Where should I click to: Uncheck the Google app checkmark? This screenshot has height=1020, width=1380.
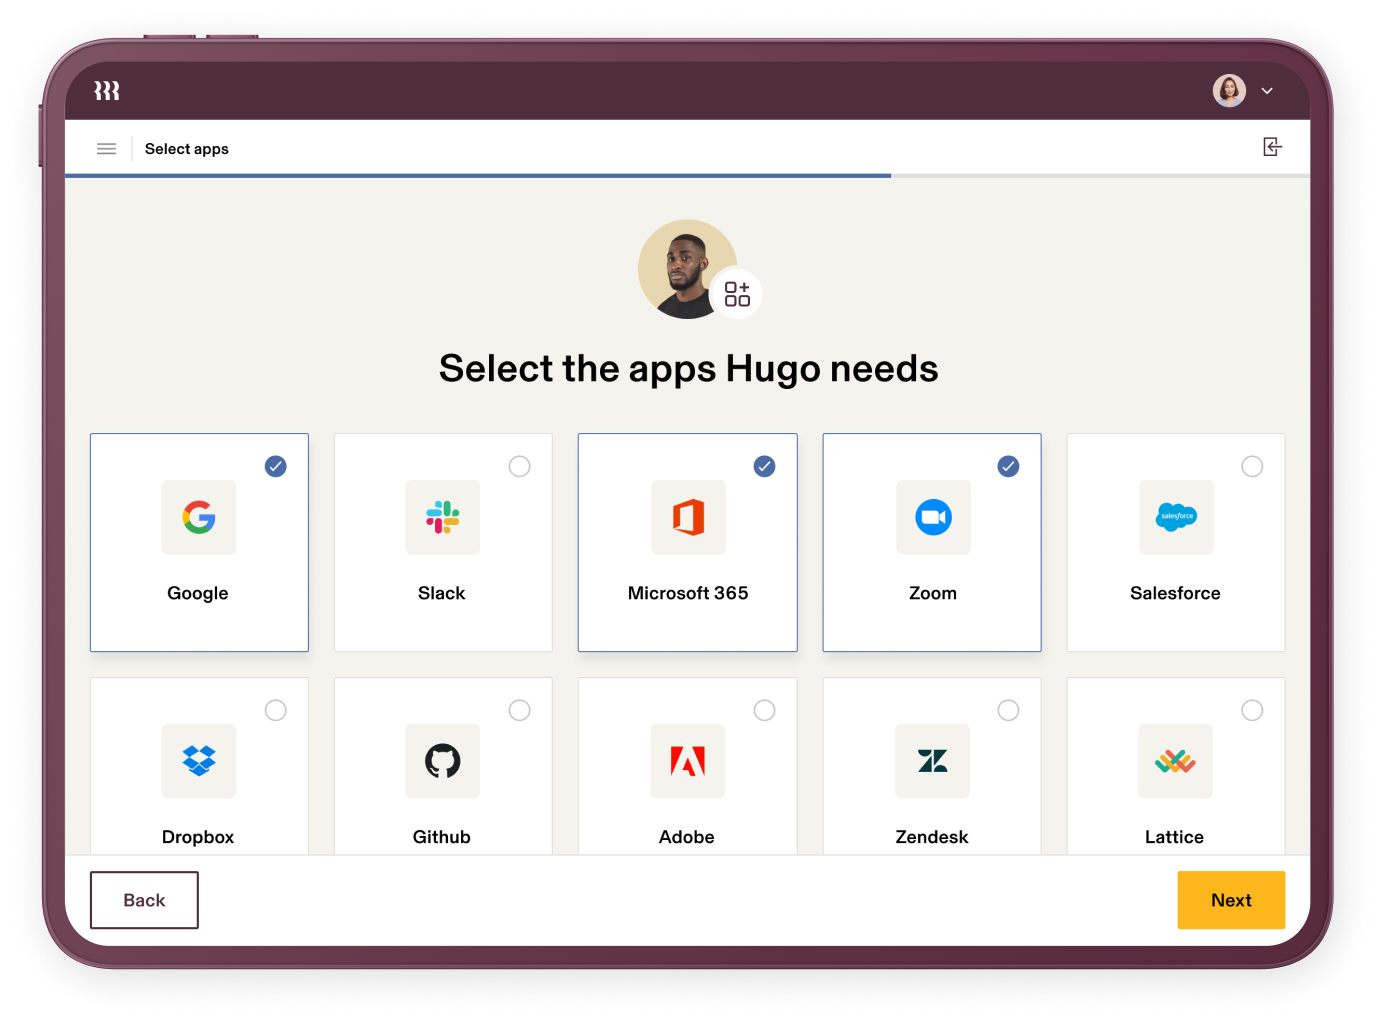click(x=276, y=466)
